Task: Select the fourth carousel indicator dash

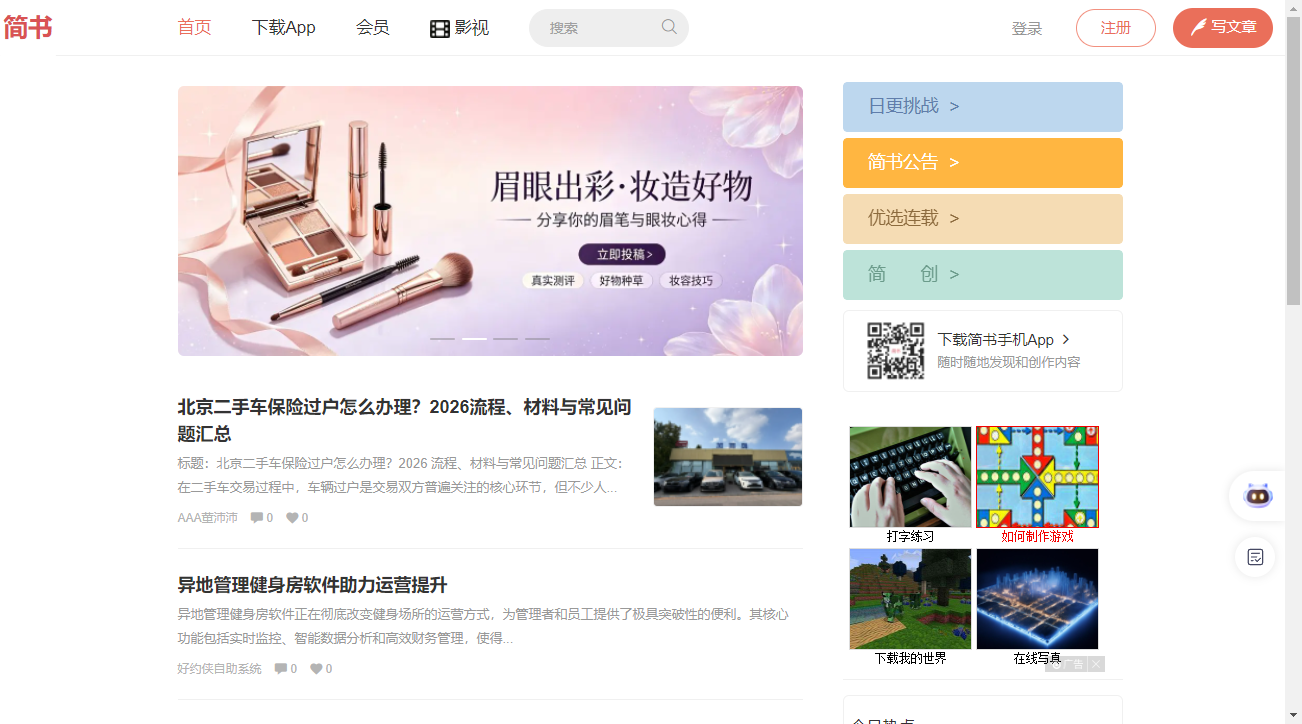Action: (538, 339)
